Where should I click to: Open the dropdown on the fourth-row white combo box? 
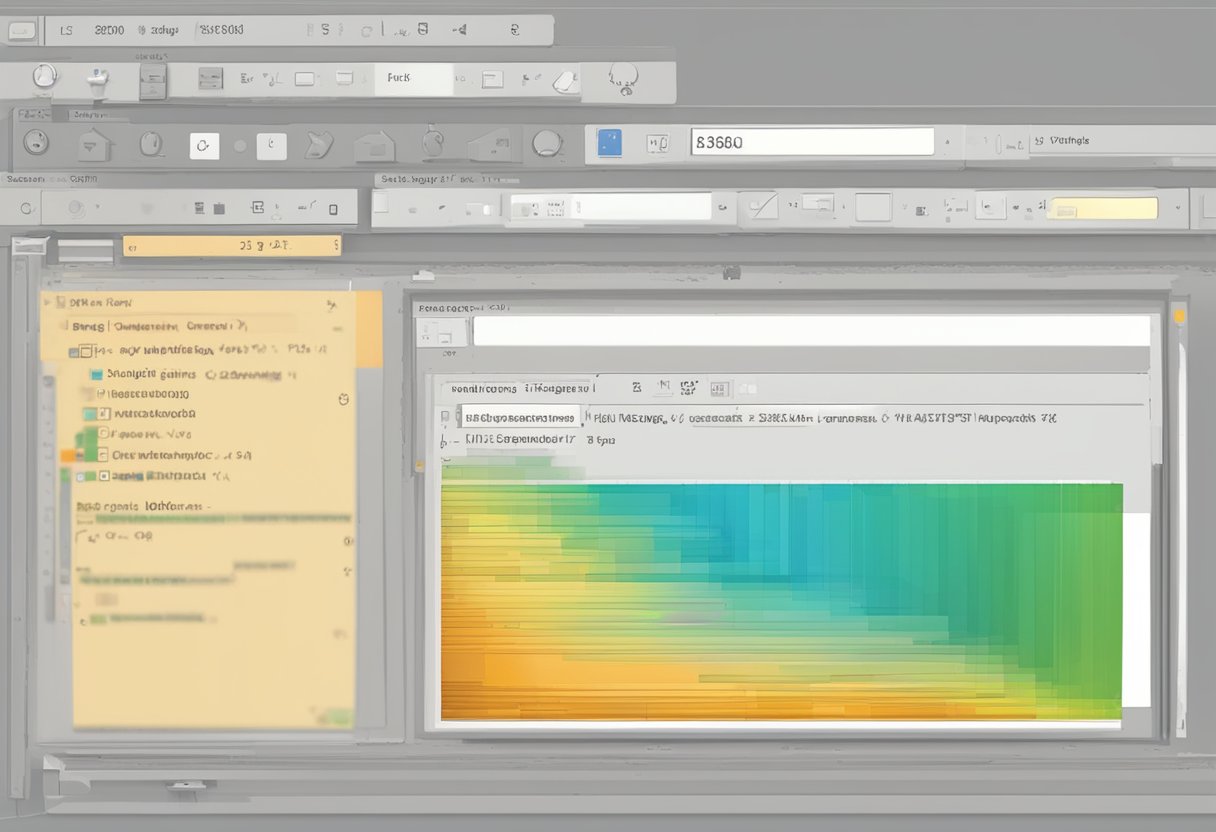pos(721,208)
